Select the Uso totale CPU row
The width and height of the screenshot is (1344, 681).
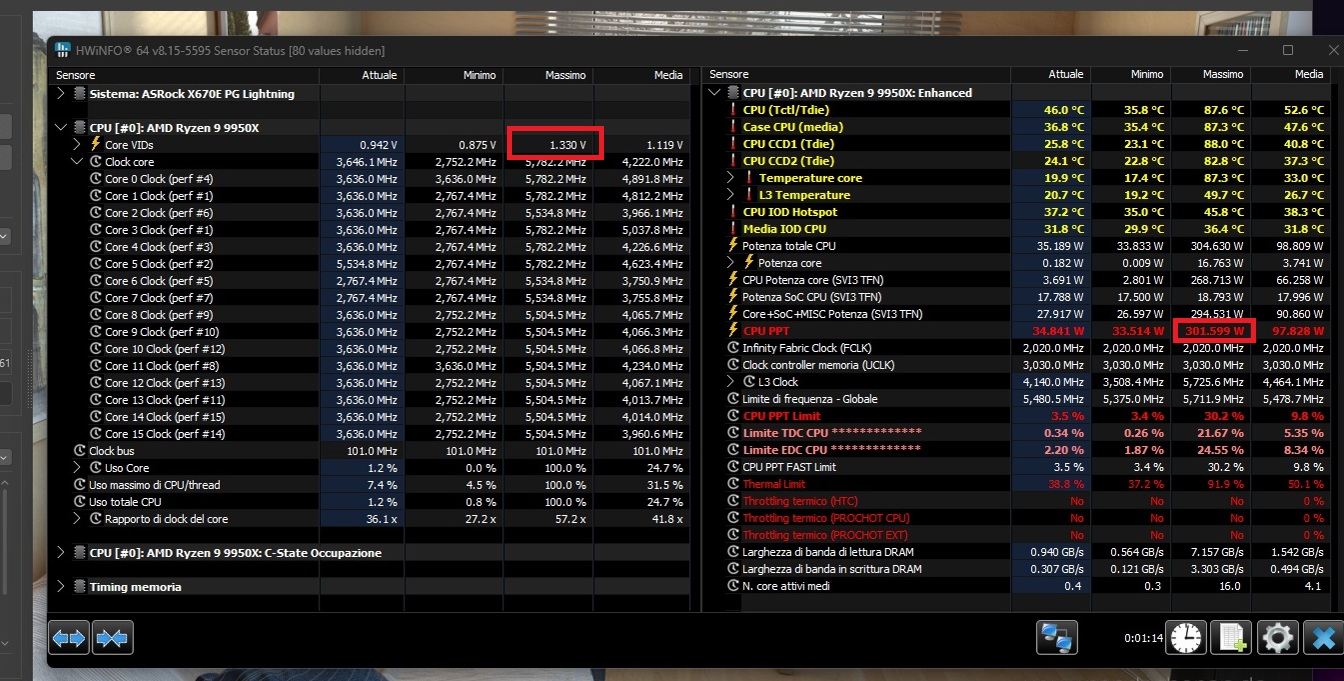pos(369,502)
